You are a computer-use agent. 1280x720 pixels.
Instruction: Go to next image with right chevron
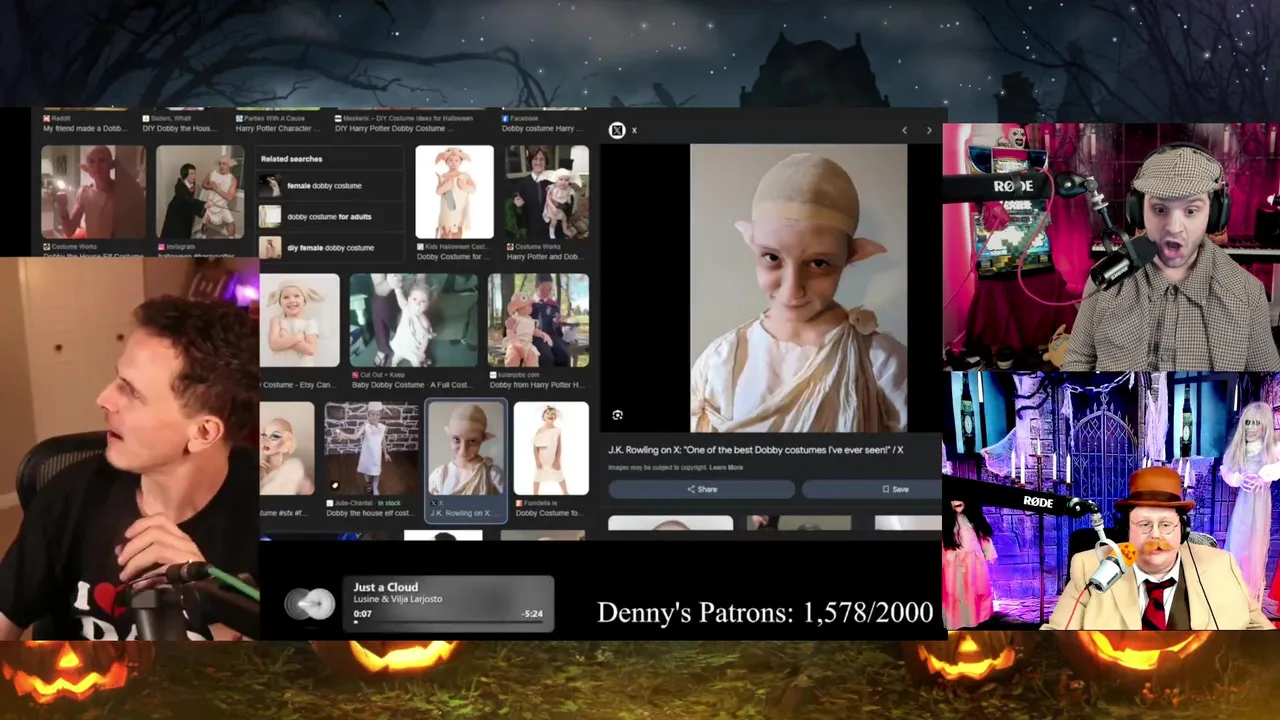929,130
